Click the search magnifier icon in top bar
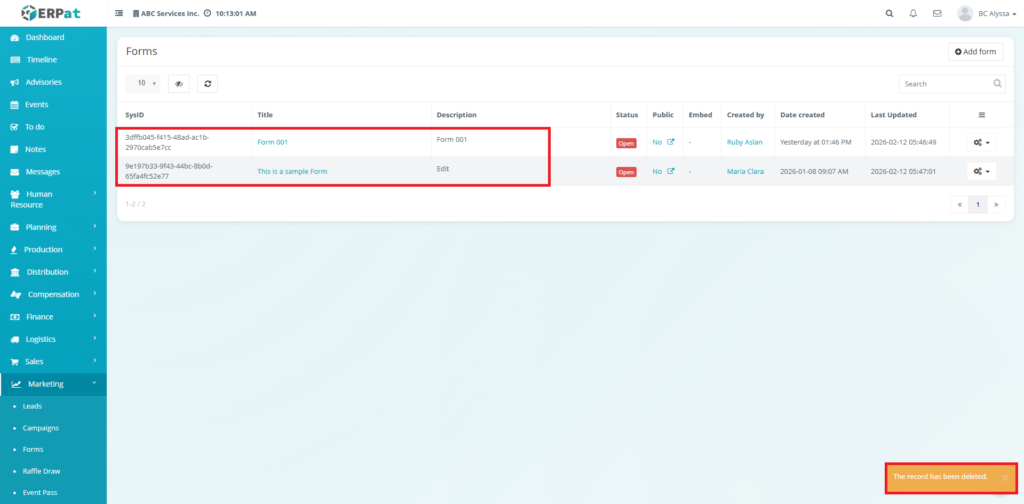The height and width of the screenshot is (504, 1024). 890,14
